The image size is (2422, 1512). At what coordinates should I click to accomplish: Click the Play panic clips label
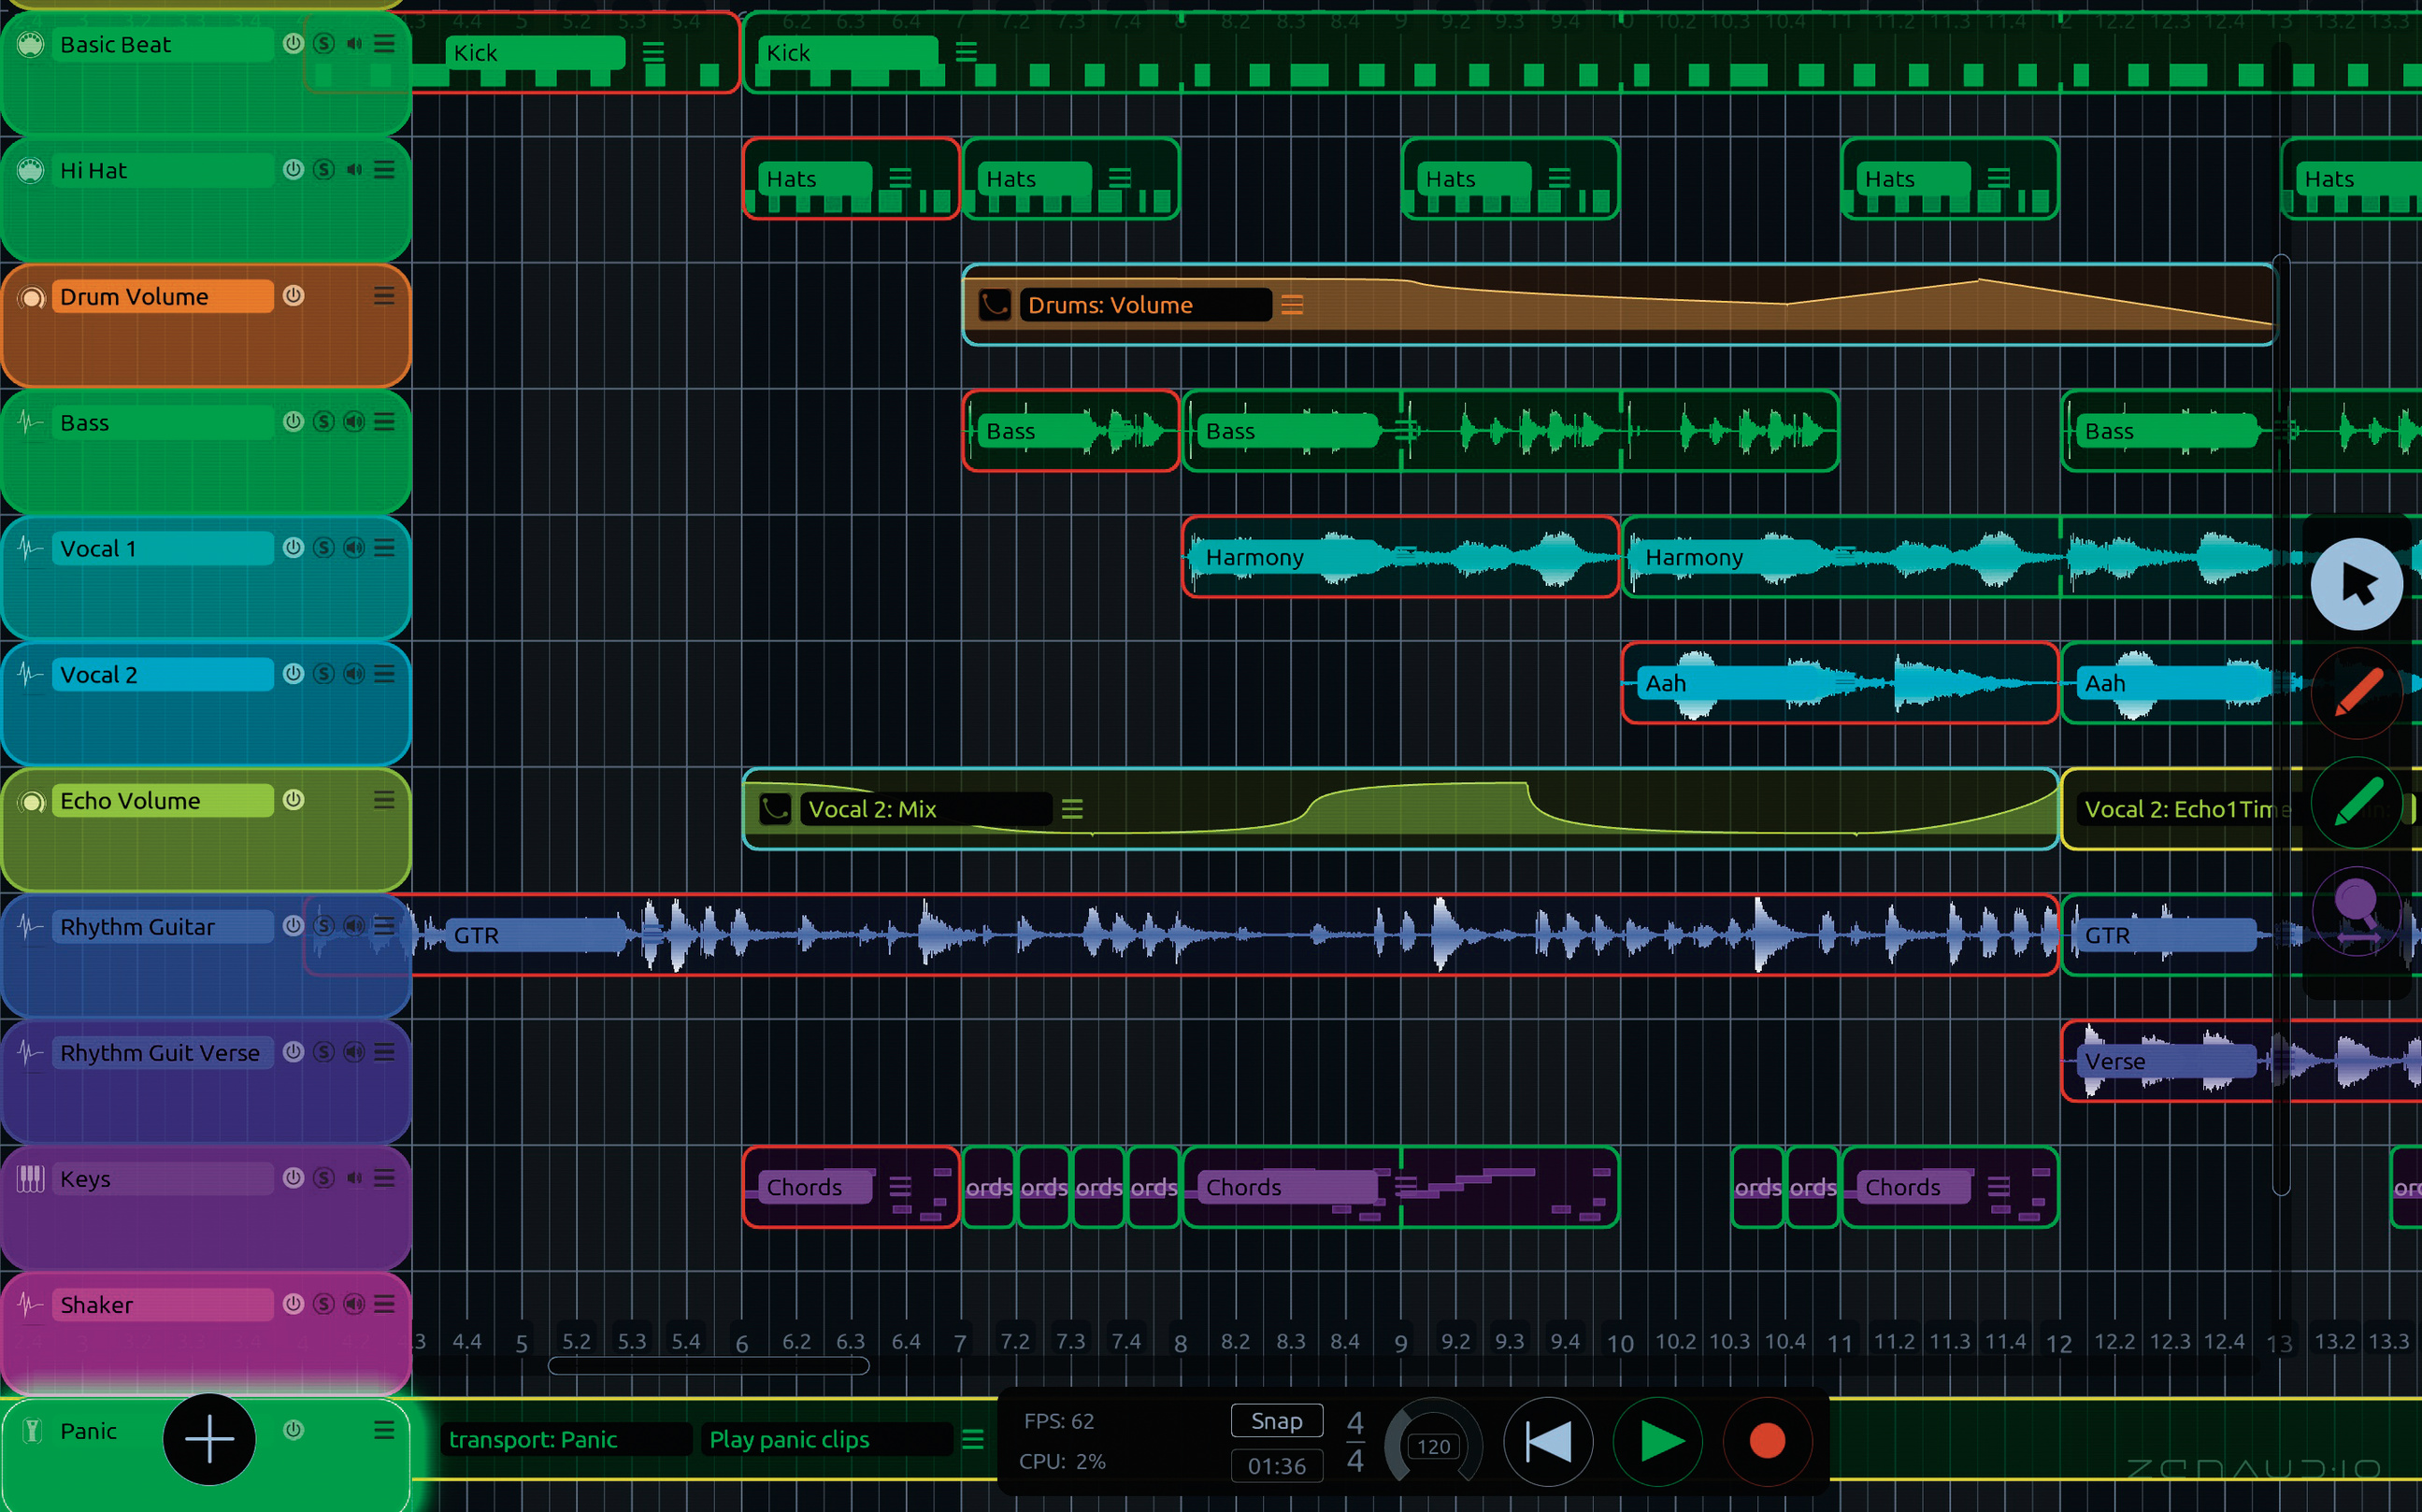pyautogui.click(x=789, y=1439)
